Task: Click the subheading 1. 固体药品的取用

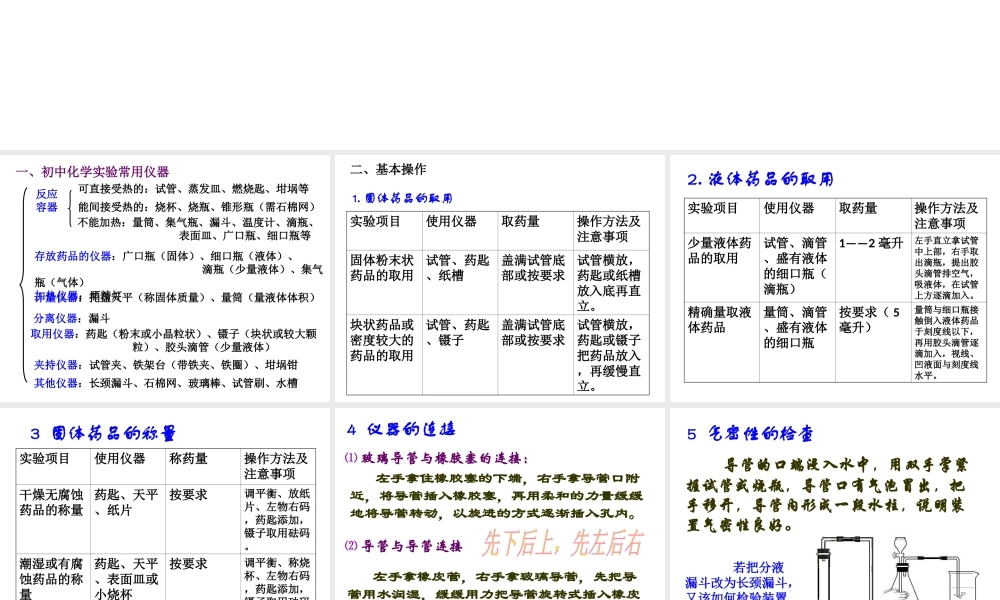Action: pos(402,198)
